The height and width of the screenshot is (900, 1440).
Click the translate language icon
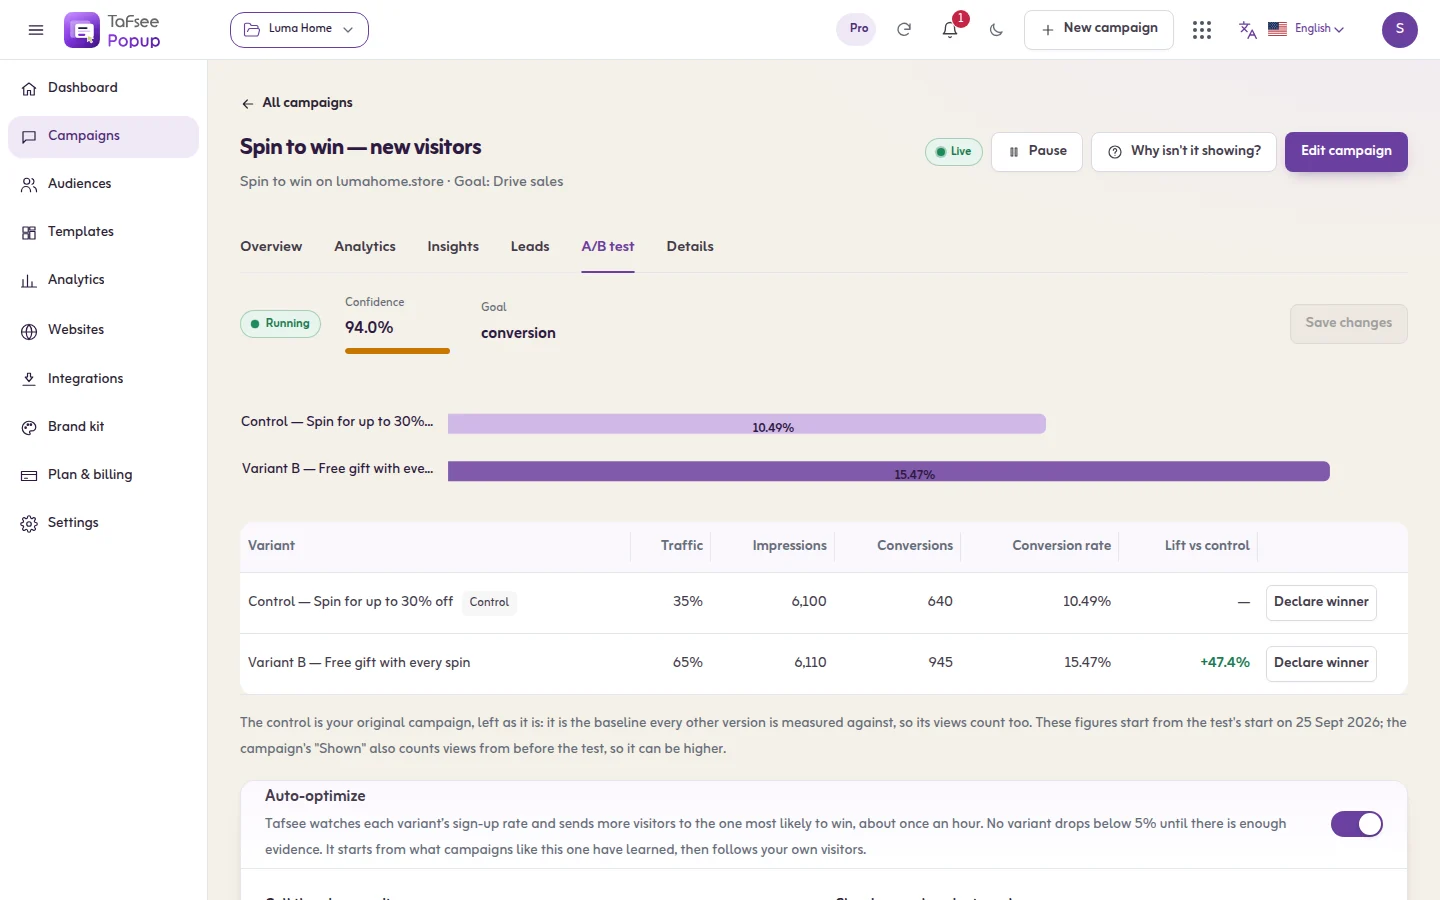click(x=1247, y=30)
